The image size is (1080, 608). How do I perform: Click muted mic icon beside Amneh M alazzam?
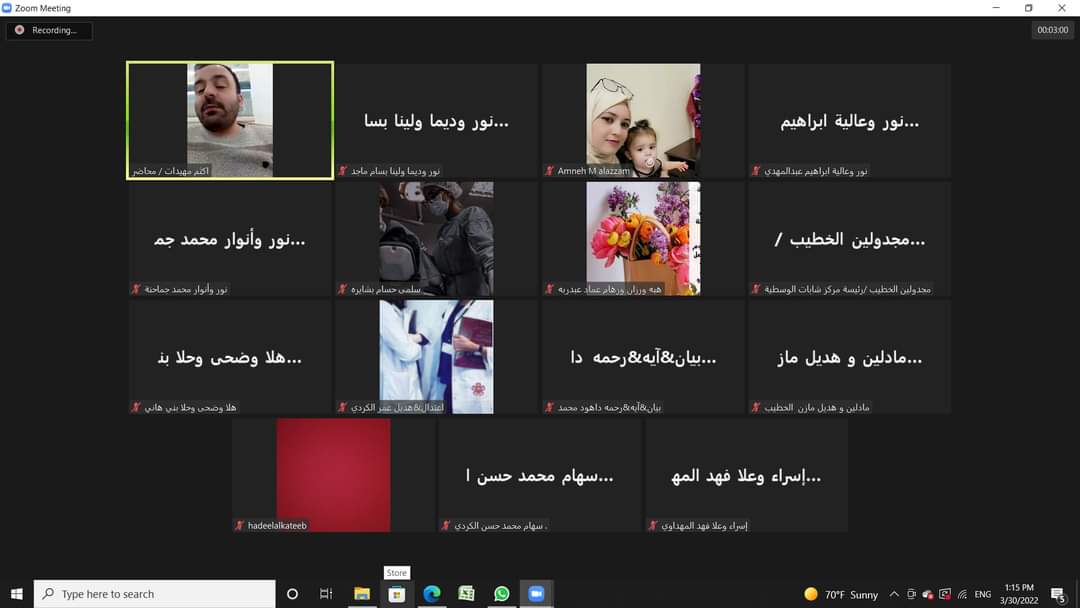tap(549, 171)
